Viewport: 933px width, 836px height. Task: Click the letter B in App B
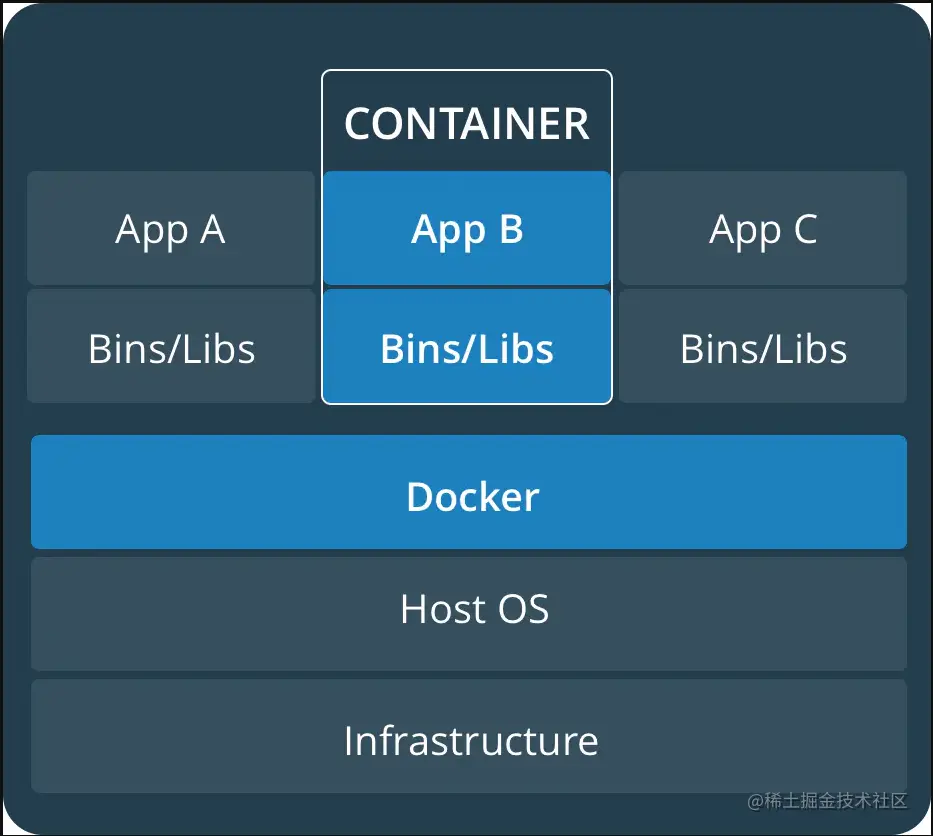coord(511,229)
